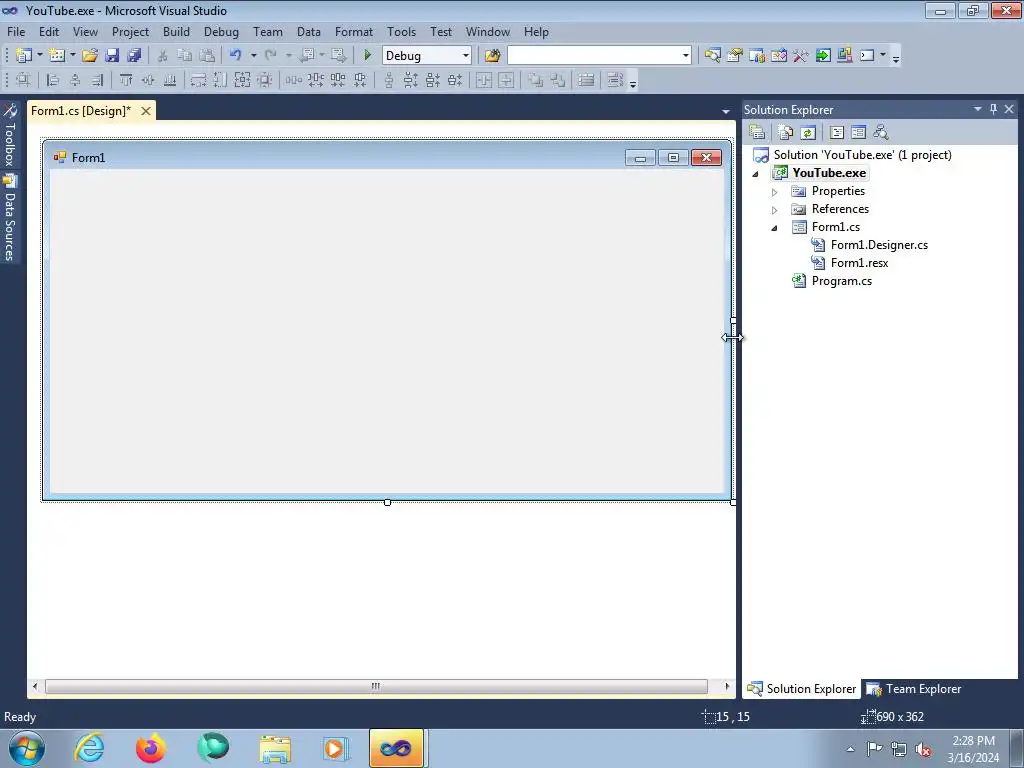
Task: Open the empty Find combo box dropdown
Action: tap(686, 56)
